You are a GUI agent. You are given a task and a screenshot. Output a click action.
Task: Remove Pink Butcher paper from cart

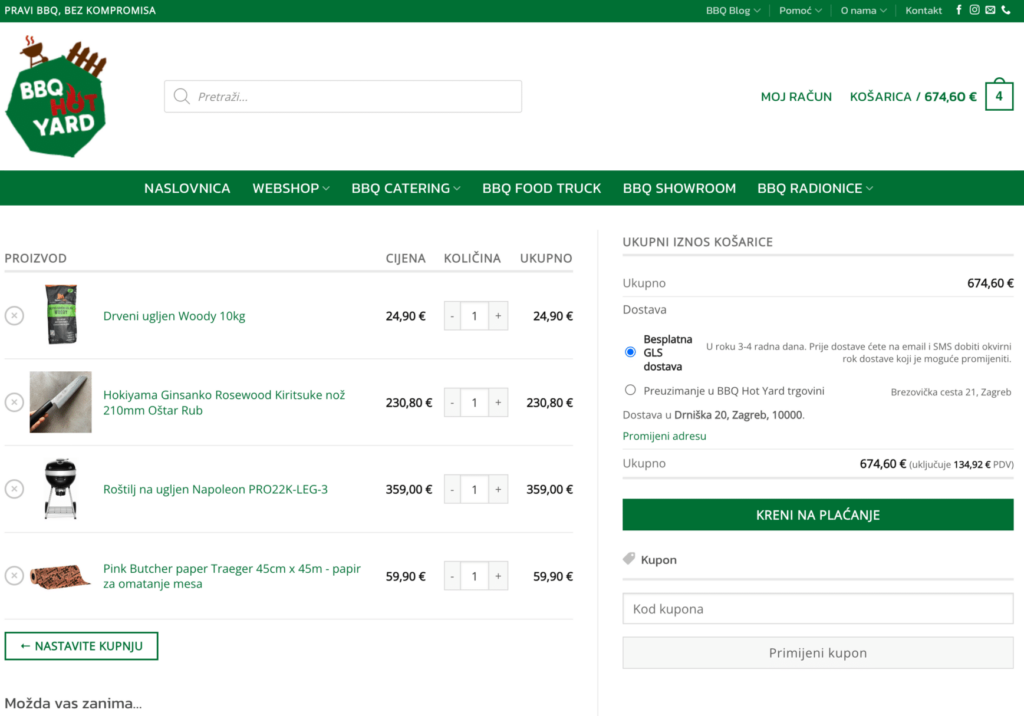(x=14, y=576)
